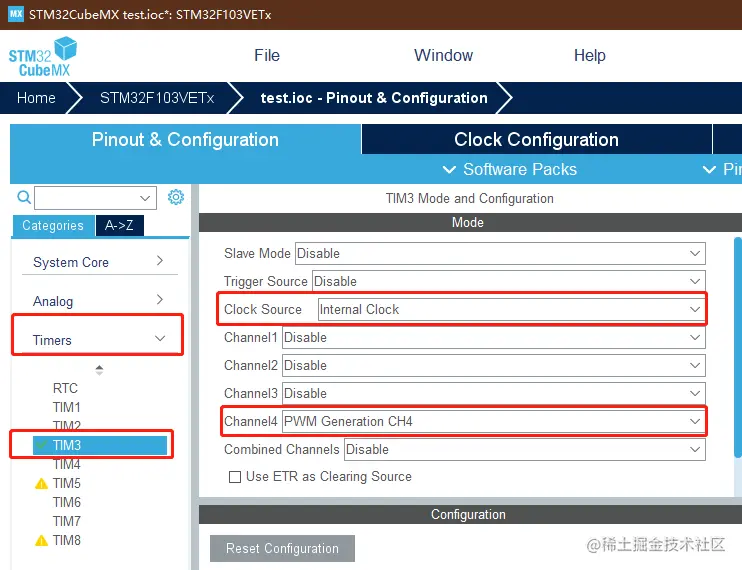This screenshot has width=742, height=570.
Task: Click the search magnifier icon
Action: click(x=24, y=197)
